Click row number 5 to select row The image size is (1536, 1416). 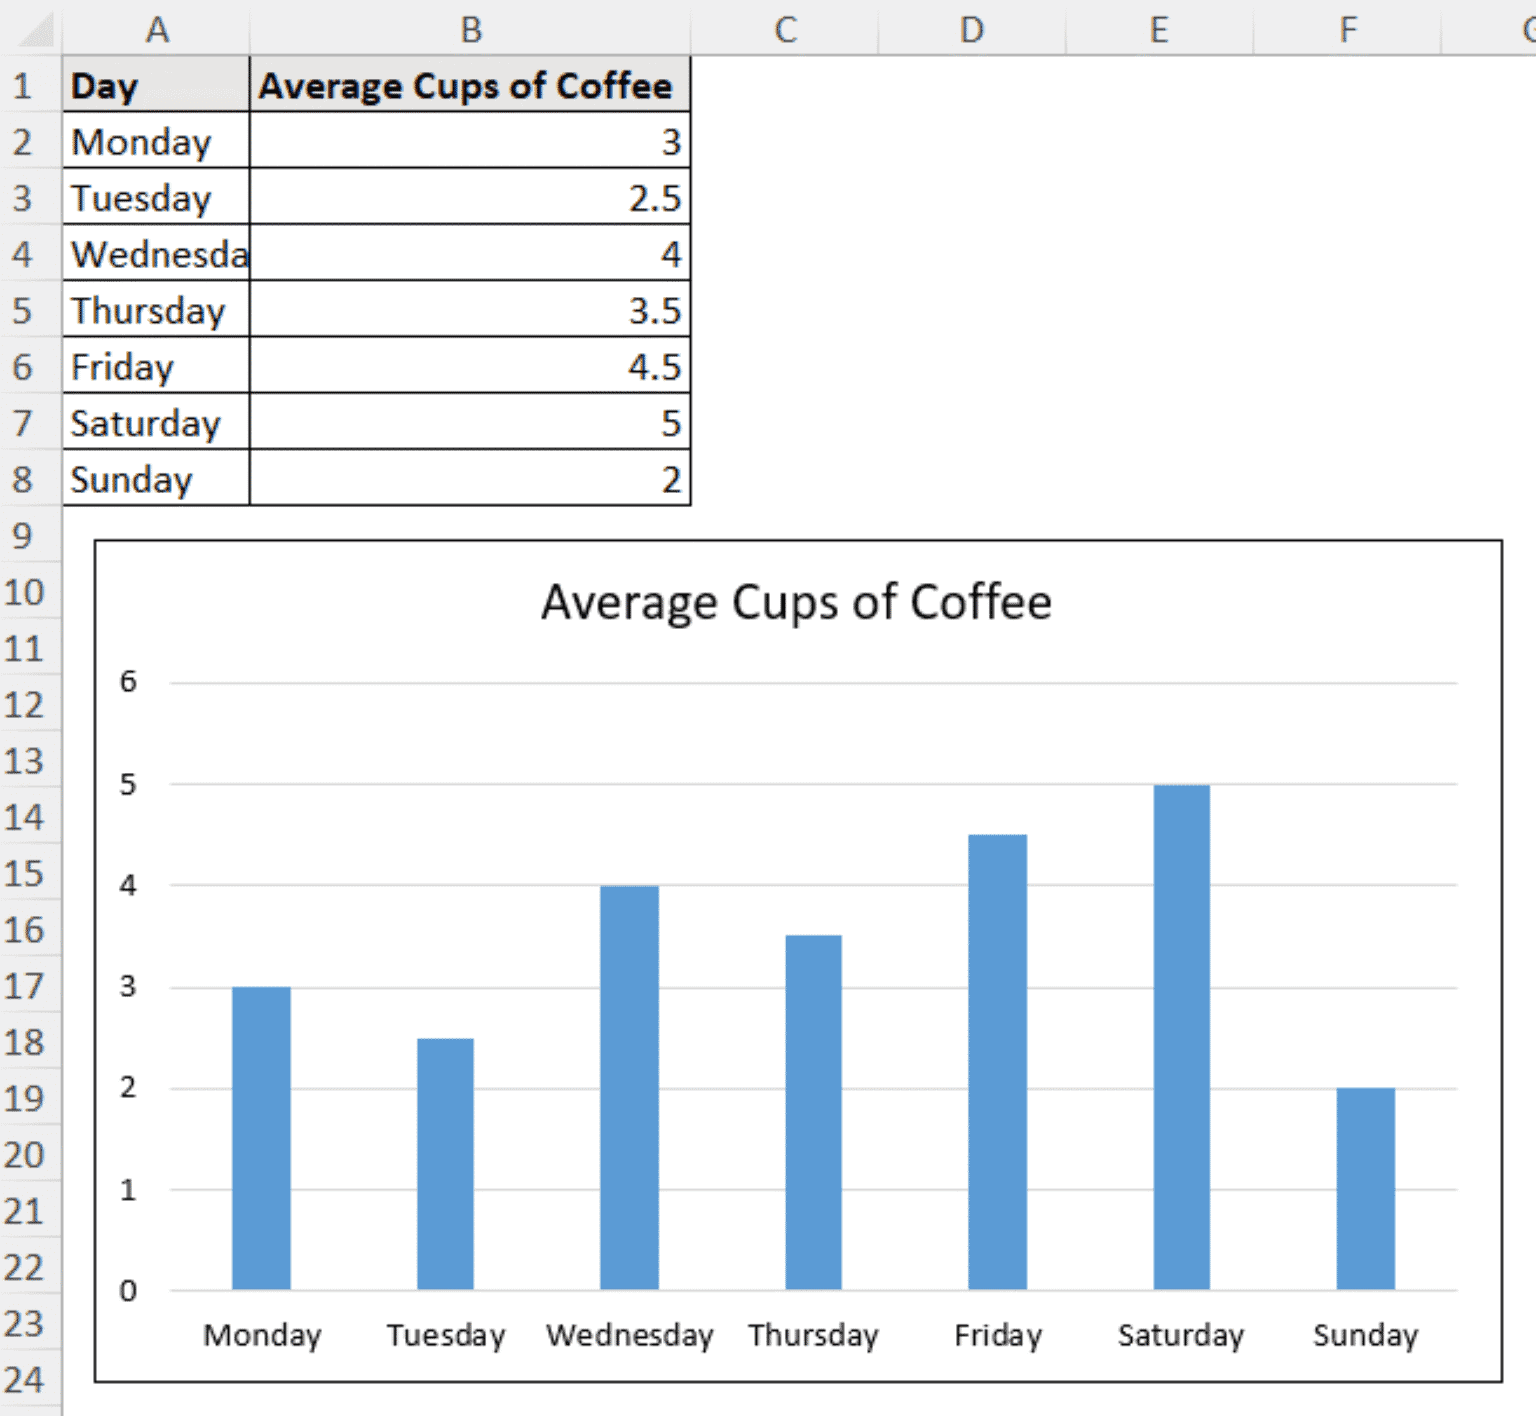pyautogui.click(x=25, y=310)
